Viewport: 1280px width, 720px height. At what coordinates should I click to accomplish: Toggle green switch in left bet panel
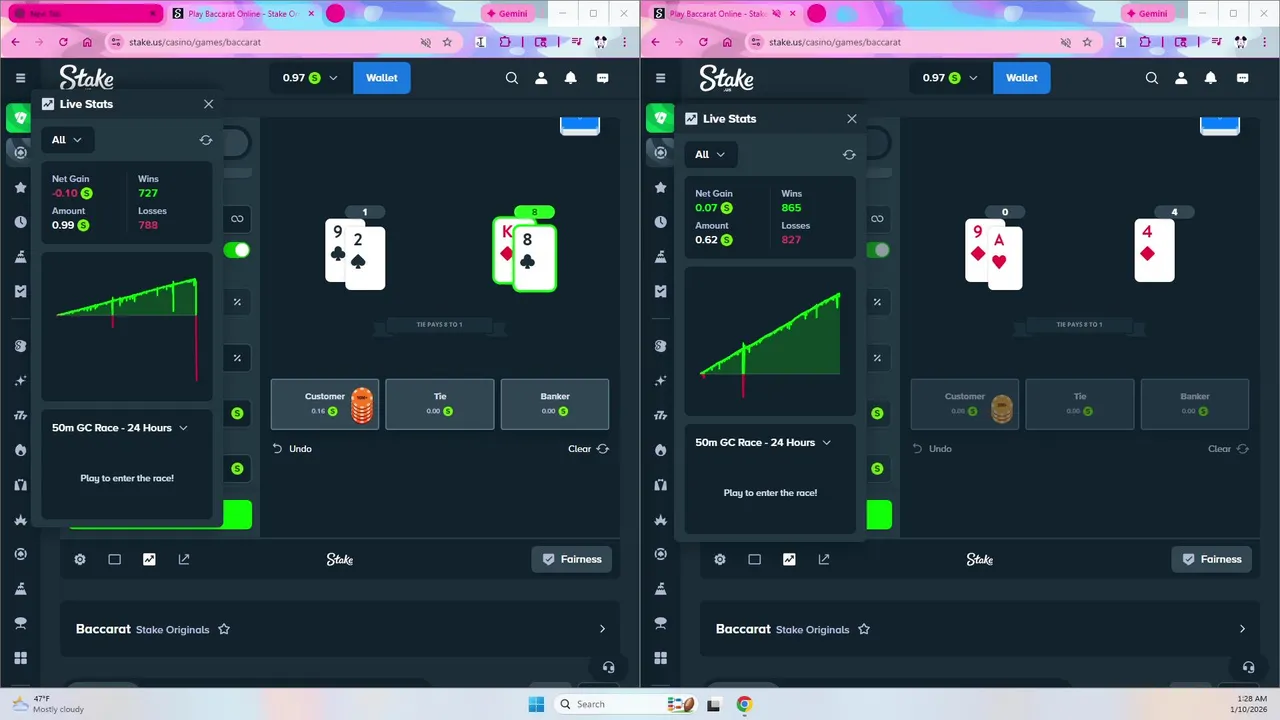[x=237, y=250]
